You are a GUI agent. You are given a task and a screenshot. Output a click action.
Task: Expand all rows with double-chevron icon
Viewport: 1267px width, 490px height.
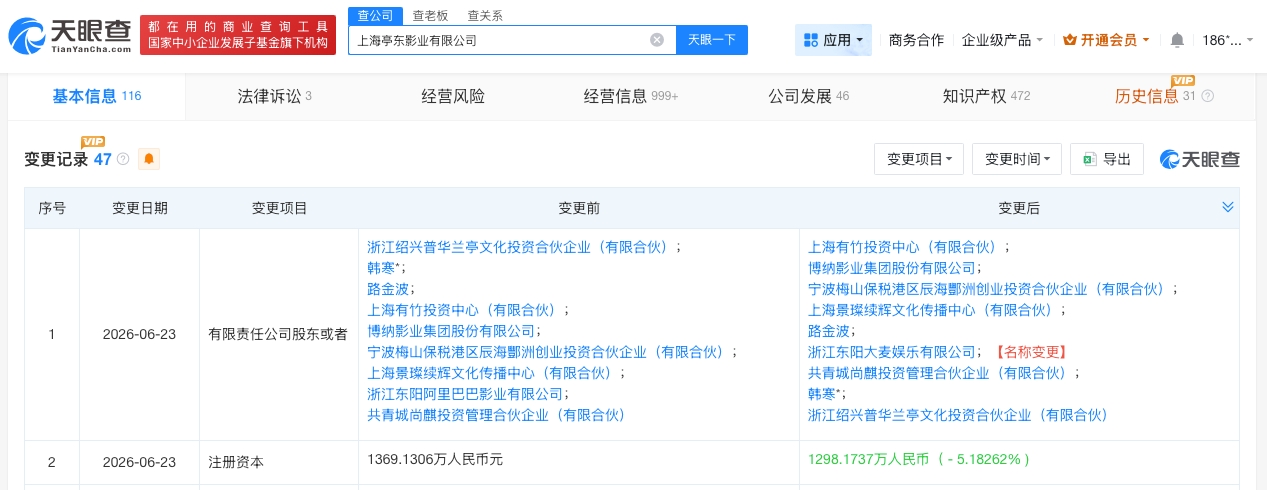pos(1228,207)
